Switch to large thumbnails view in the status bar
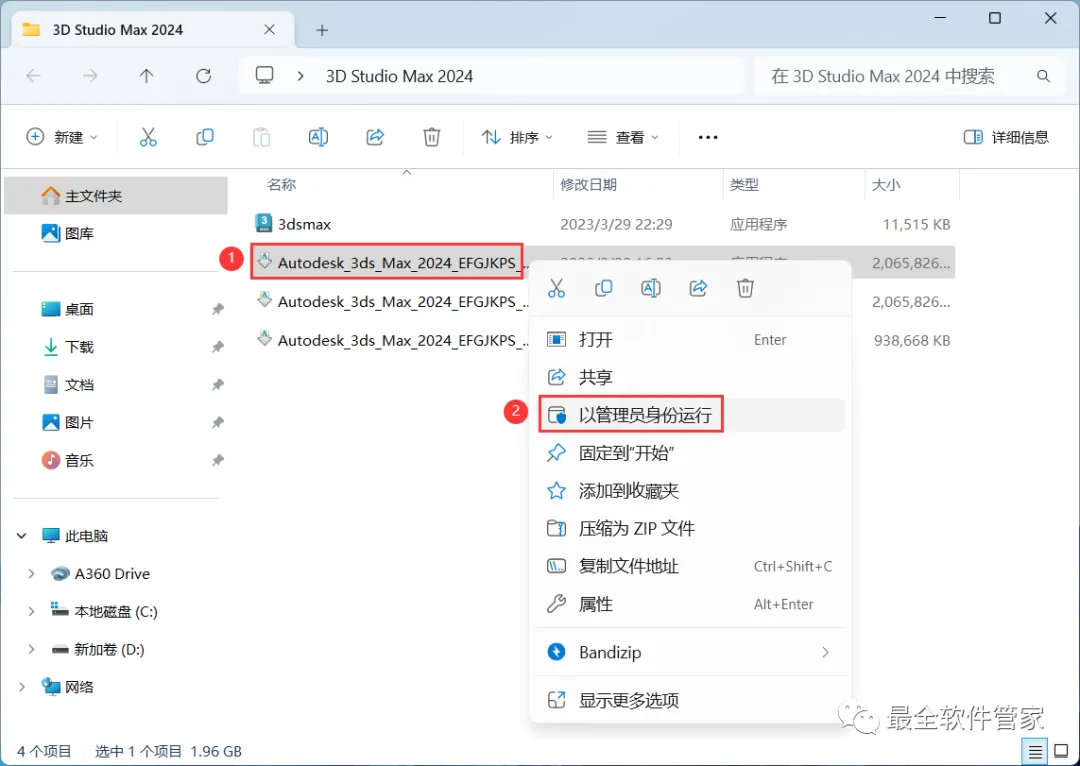The image size is (1080, 766). coord(1061,752)
